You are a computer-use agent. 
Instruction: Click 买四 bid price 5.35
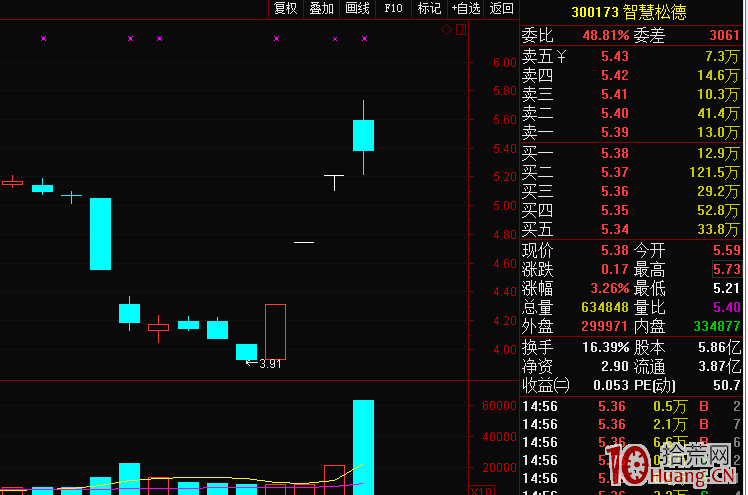[x=614, y=211]
